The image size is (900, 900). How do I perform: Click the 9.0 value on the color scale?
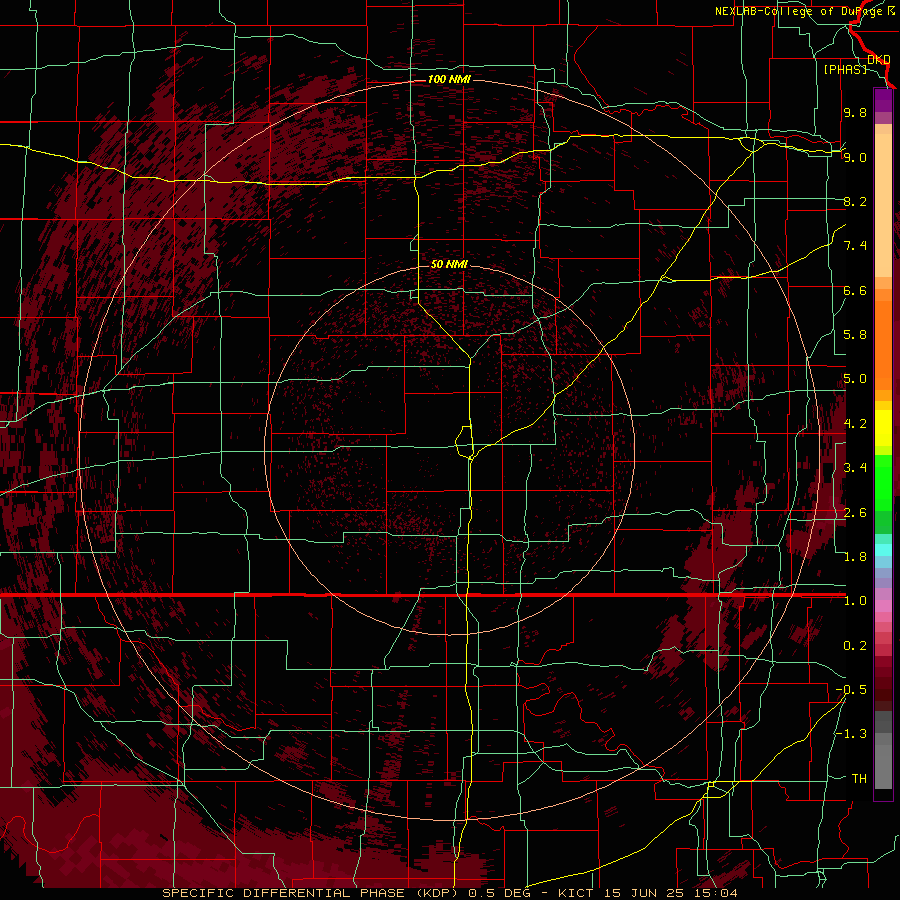855,157
